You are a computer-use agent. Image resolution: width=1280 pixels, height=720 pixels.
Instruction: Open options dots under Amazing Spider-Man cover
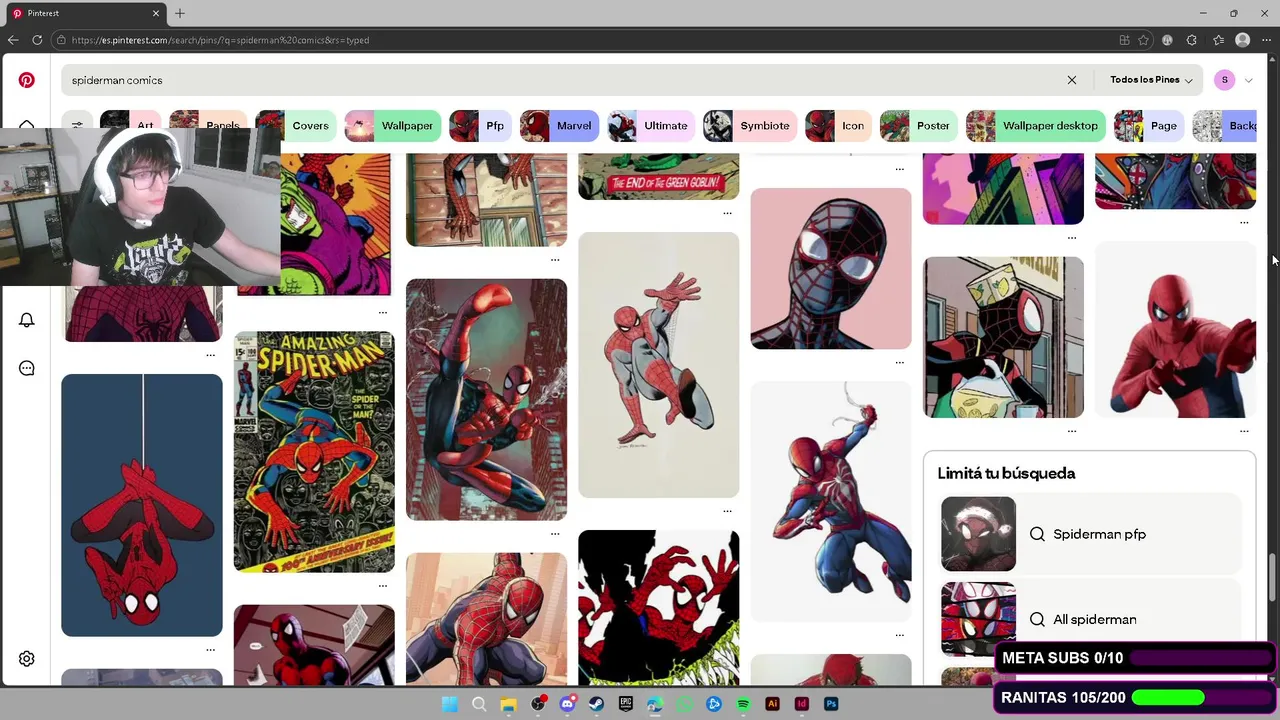383,586
